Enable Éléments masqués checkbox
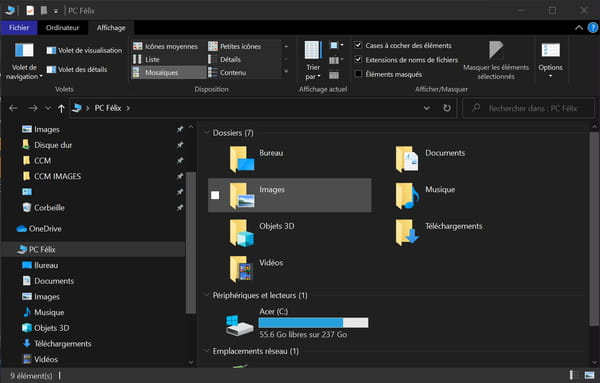600x383 pixels. 358,74
